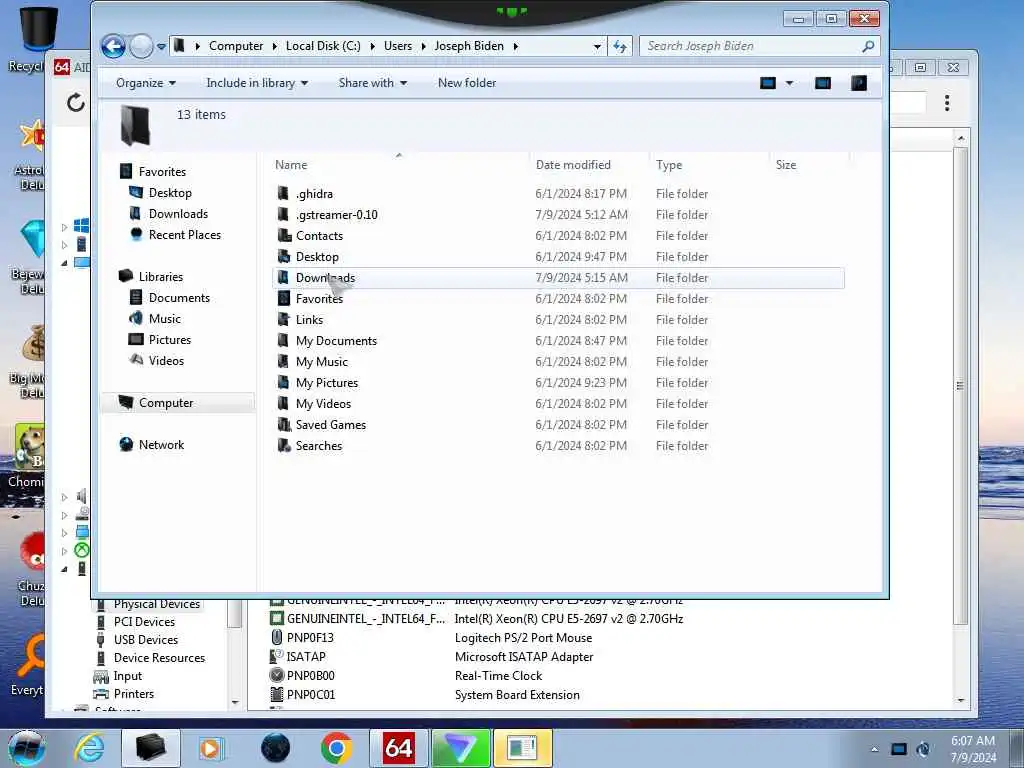Viewport: 1024px width, 768px height.
Task: Sort by Date modified column header
Action: coord(573,165)
